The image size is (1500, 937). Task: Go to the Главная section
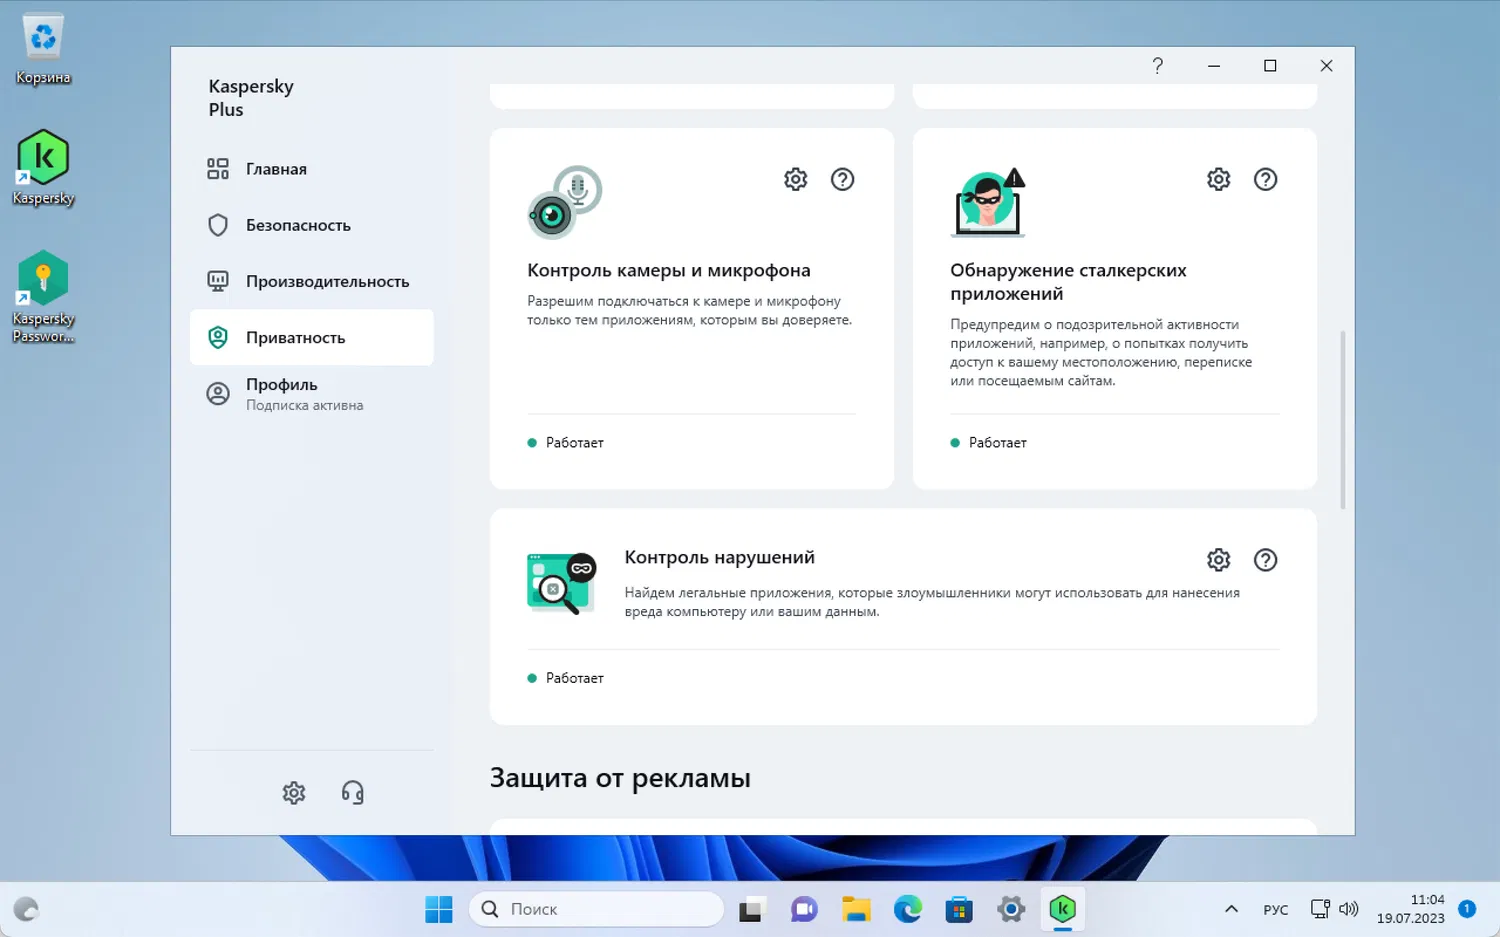(312, 169)
